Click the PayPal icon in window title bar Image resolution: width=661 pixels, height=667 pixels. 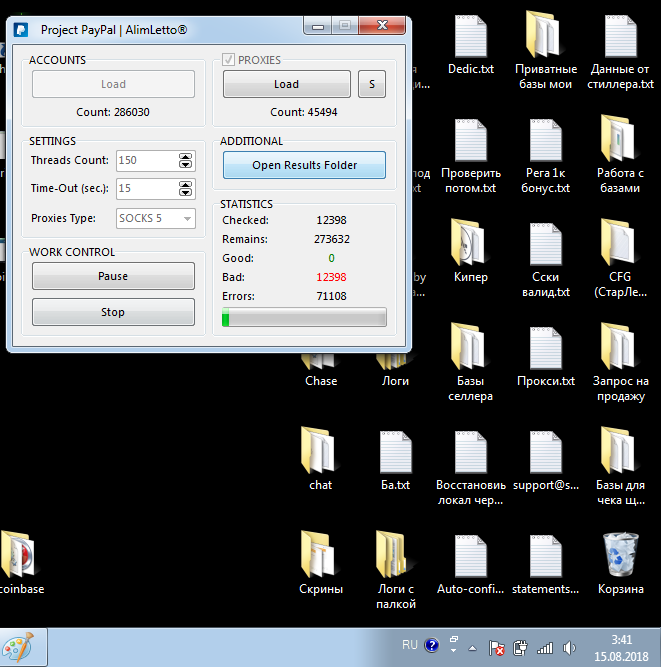21,30
